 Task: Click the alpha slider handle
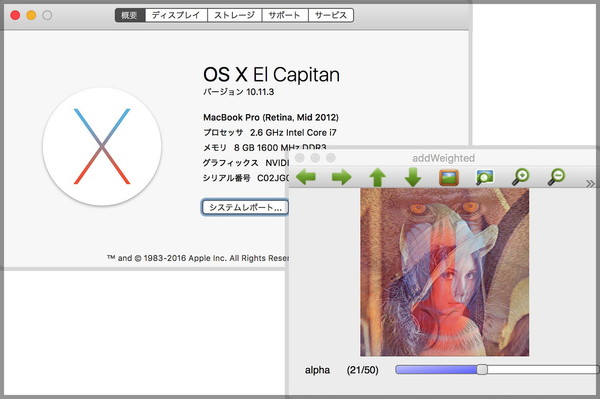pos(482,370)
